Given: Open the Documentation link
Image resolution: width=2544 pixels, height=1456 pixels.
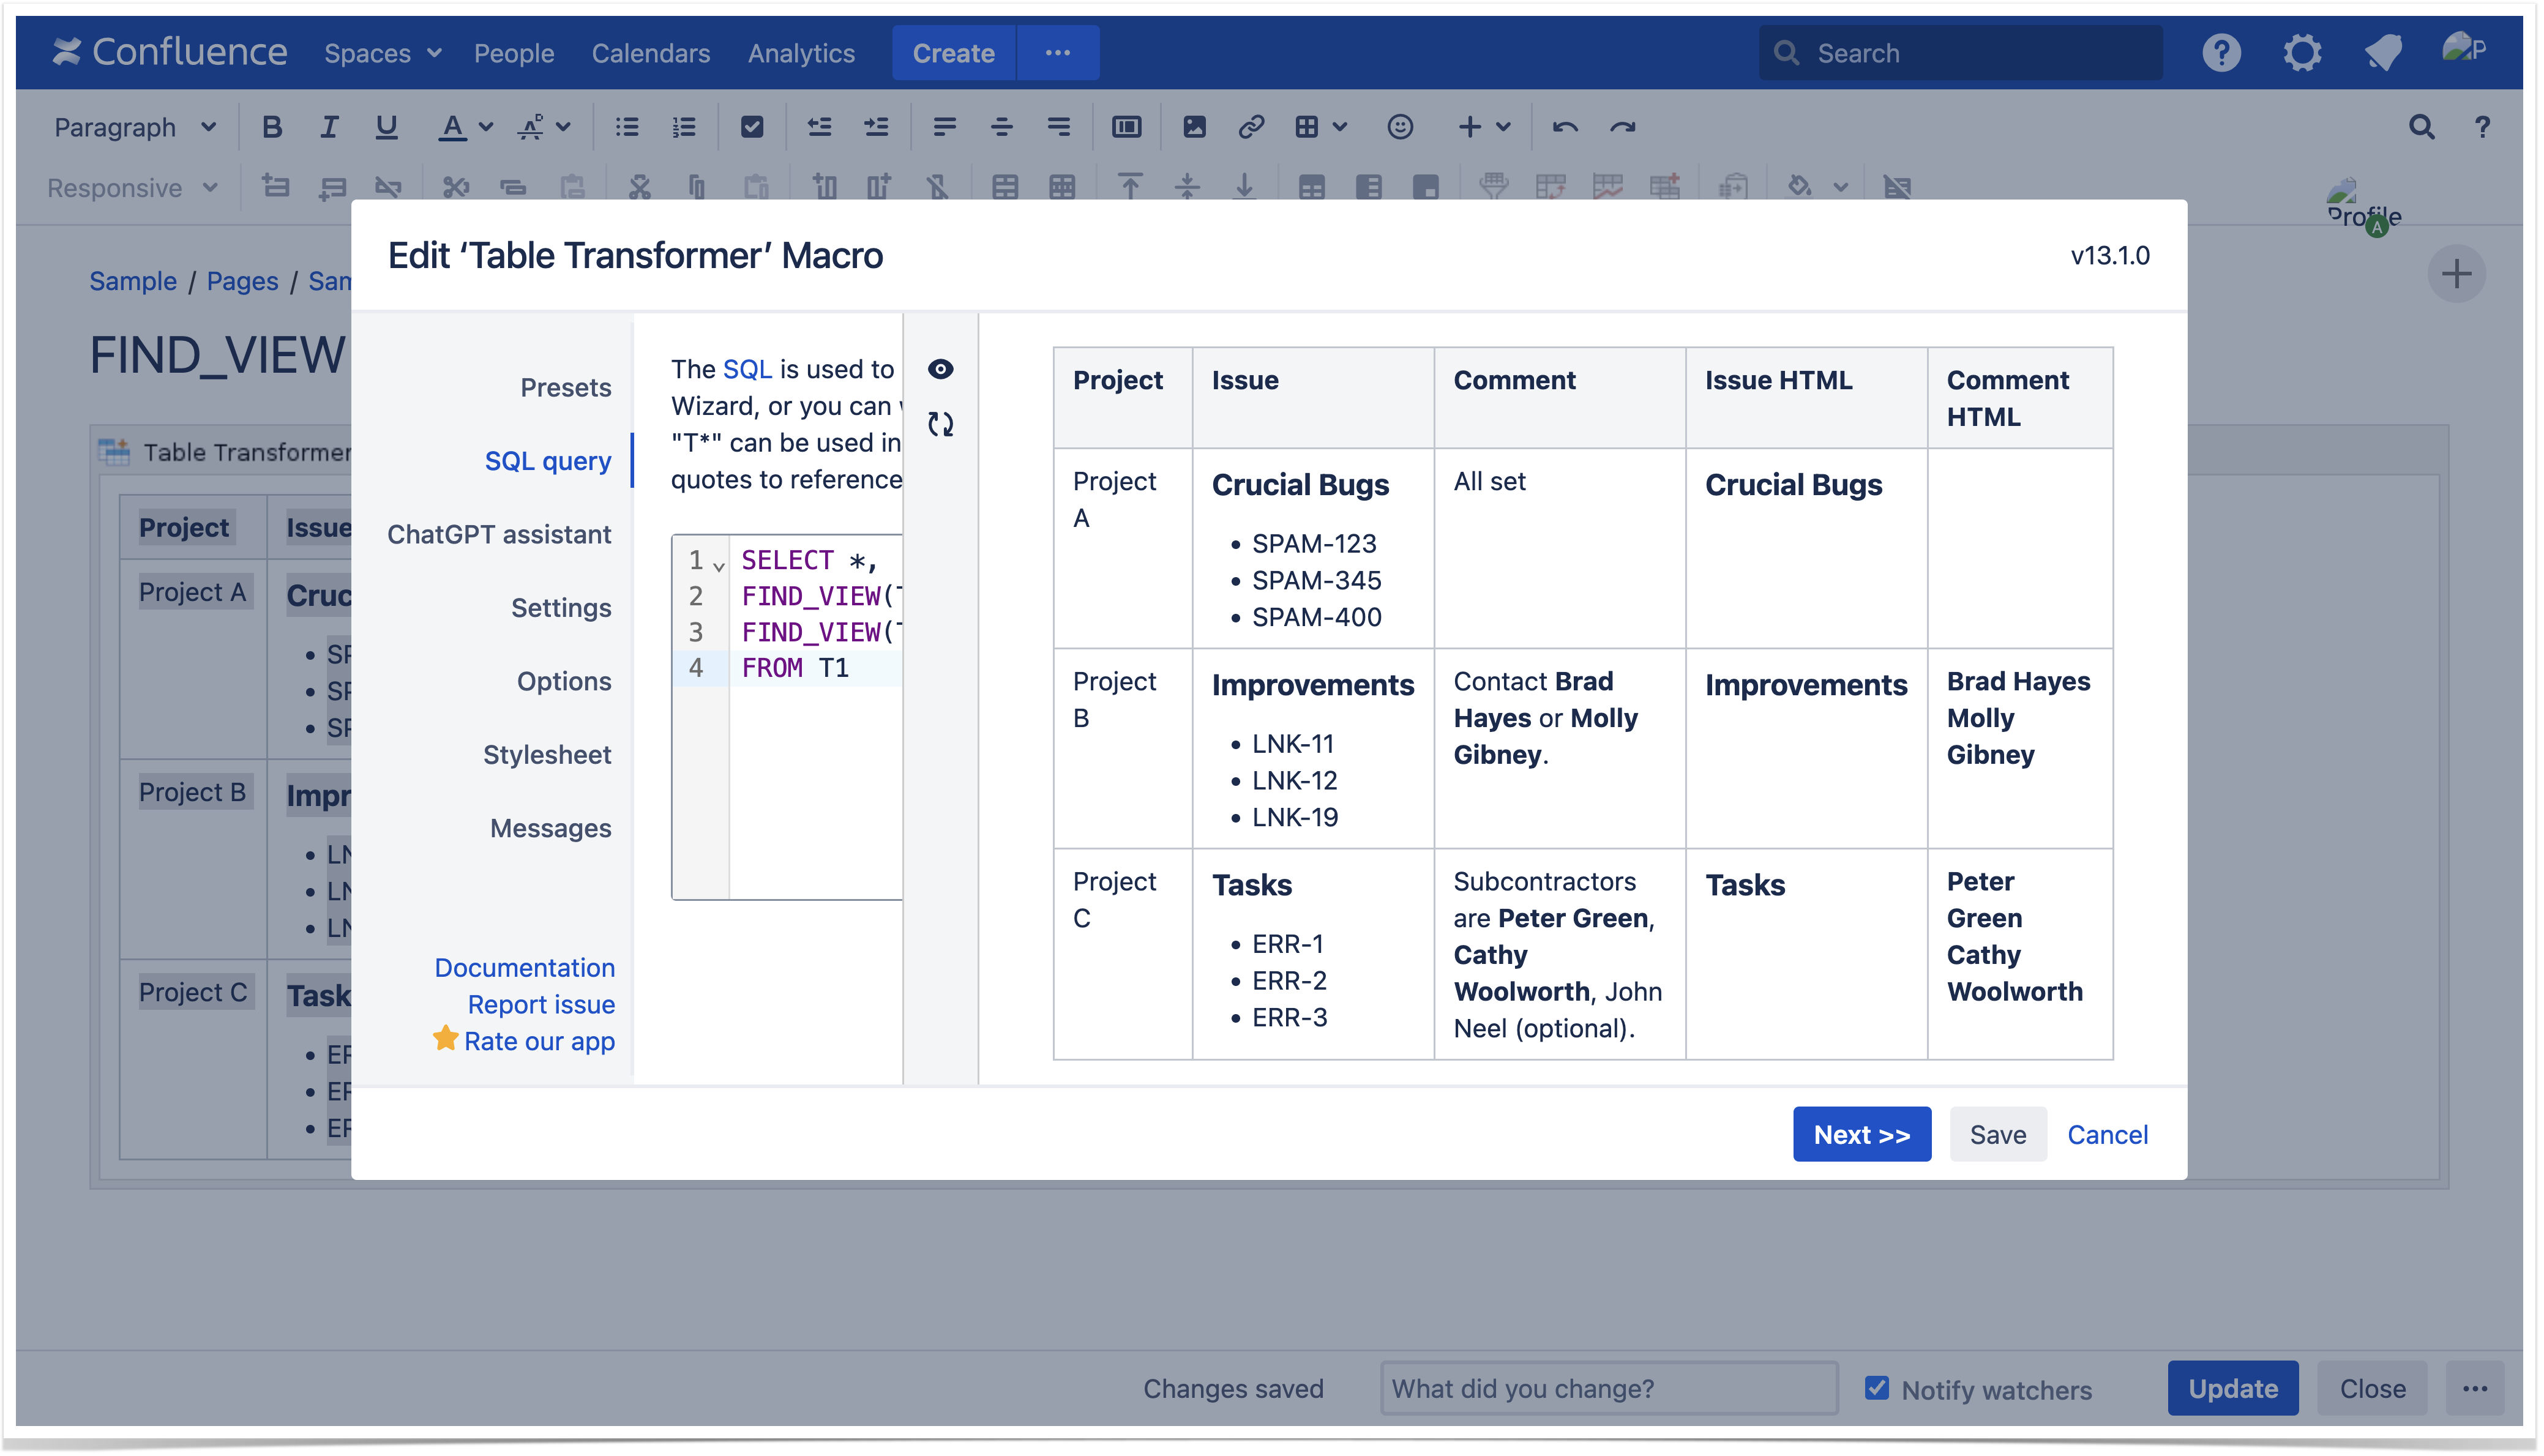Looking at the screenshot, I should (x=524, y=967).
